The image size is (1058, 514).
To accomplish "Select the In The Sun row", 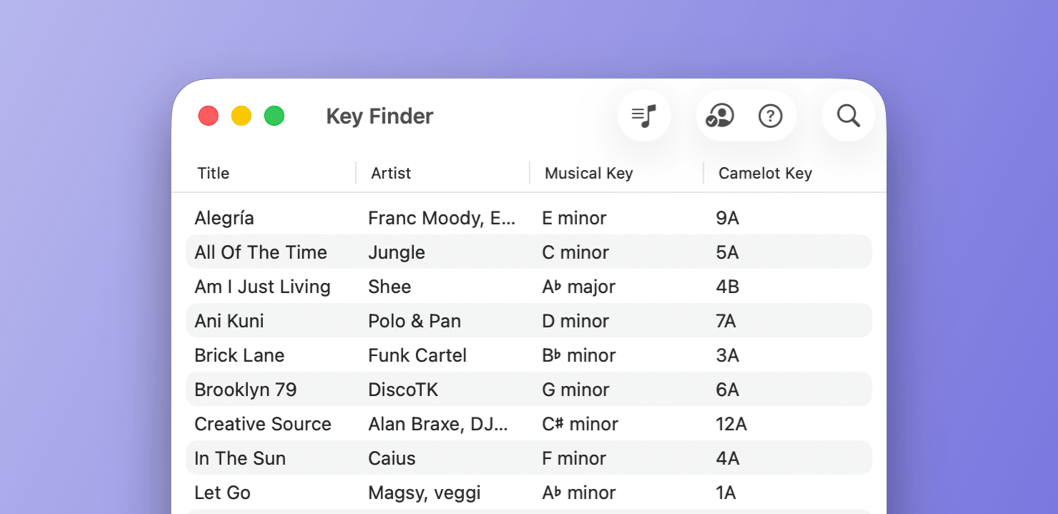I will pyautogui.click(x=240, y=458).
